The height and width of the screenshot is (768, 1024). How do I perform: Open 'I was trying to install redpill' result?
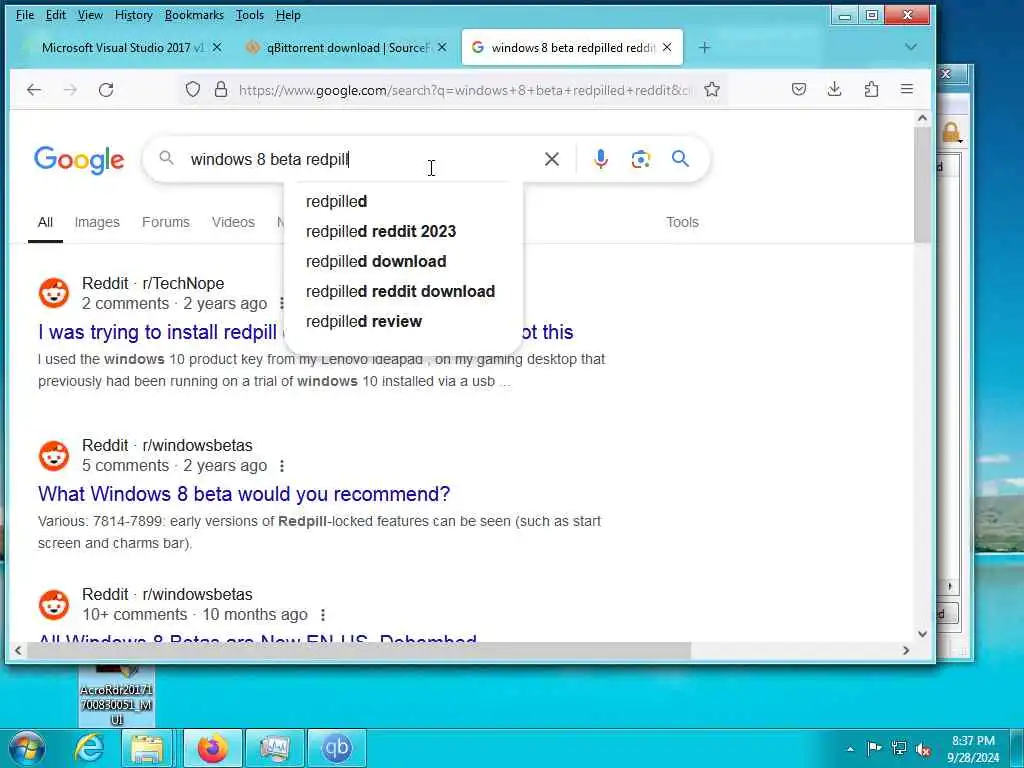(157, 332)
